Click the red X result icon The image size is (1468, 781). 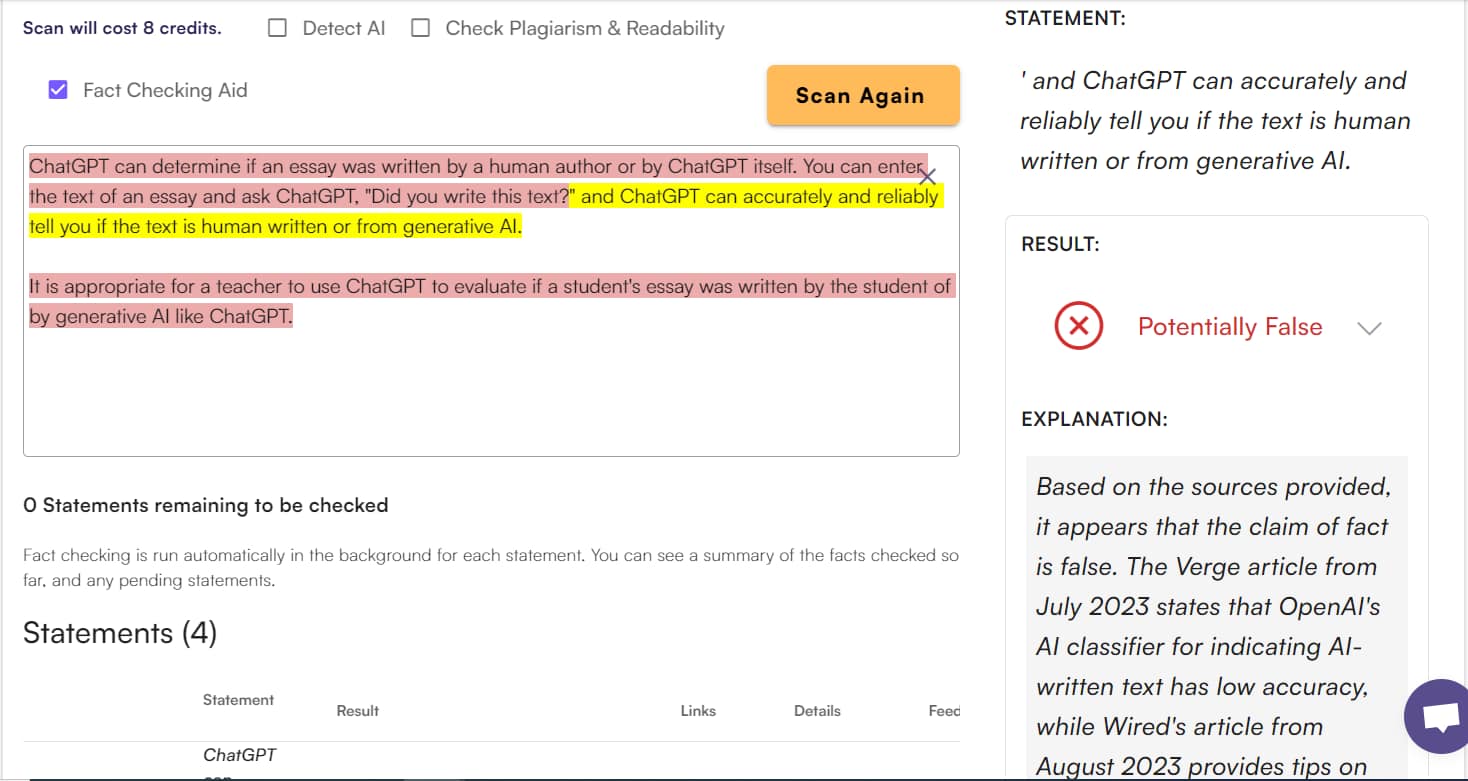click(x=1078, y=326)
